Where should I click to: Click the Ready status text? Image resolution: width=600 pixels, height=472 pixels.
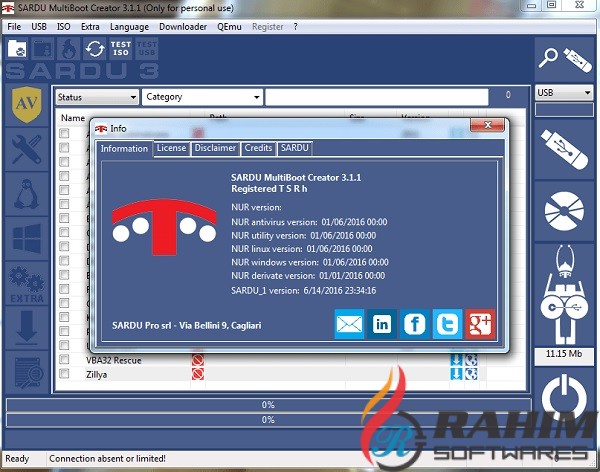17,458
